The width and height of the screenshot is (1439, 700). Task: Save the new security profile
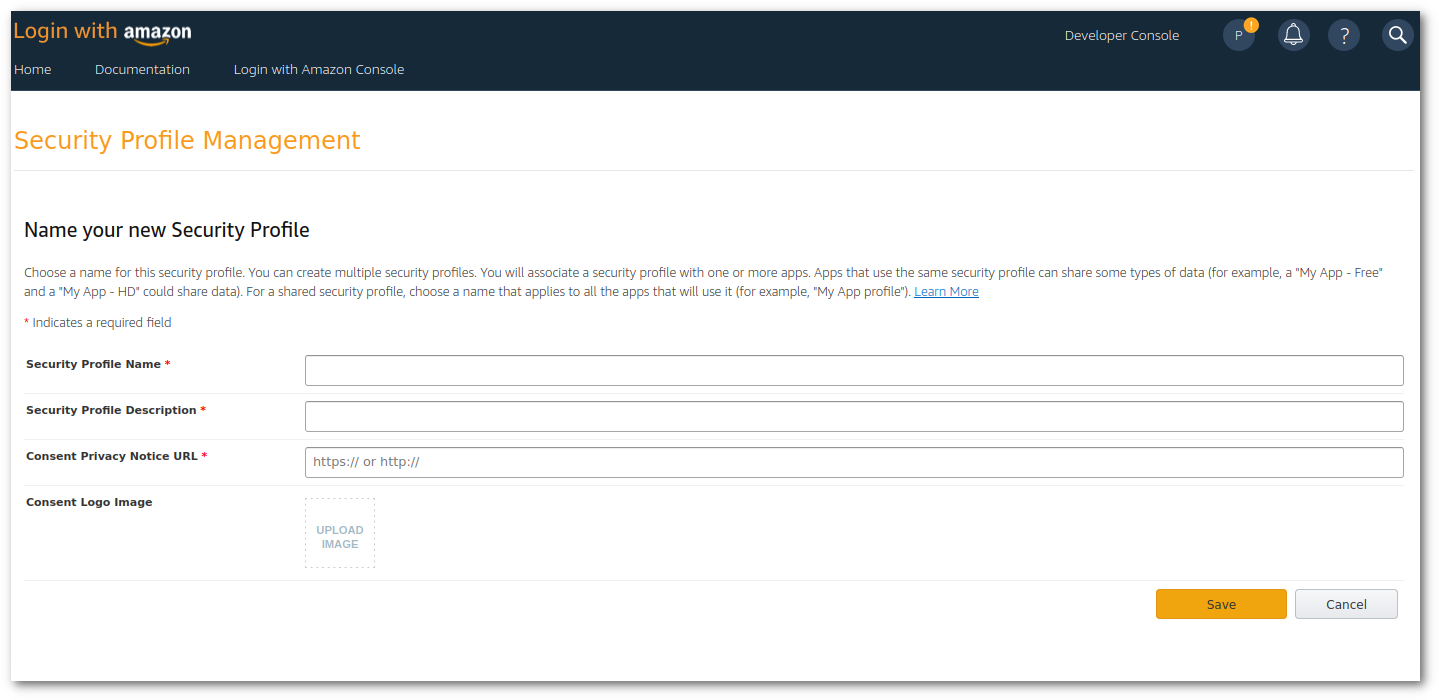click(1221, 604)
